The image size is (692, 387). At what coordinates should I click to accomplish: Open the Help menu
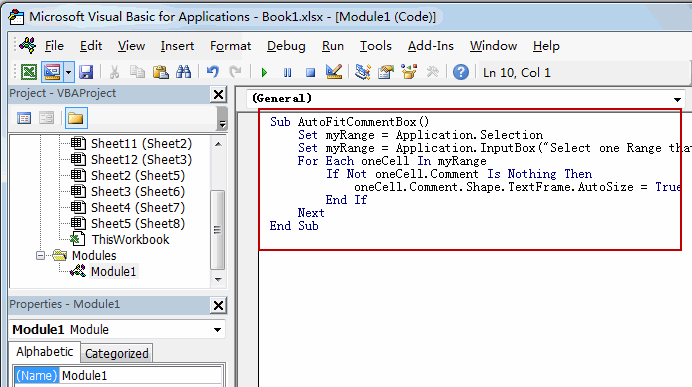(546, 45)
